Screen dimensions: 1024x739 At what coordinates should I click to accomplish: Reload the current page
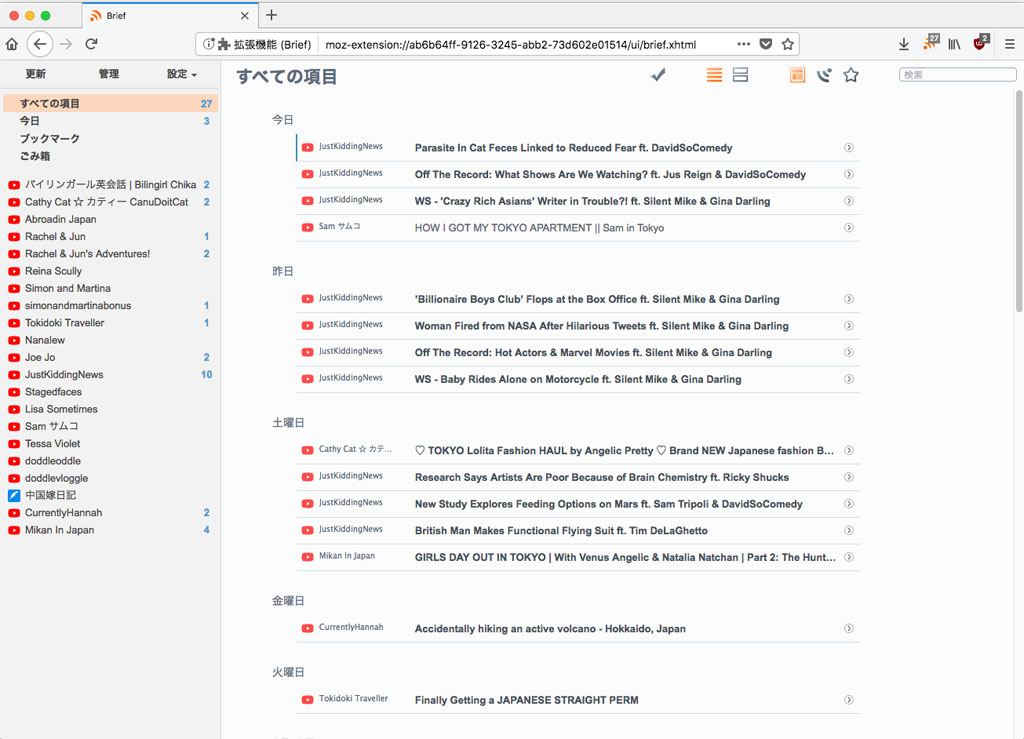pyautogui.click(x=91, y=44)
